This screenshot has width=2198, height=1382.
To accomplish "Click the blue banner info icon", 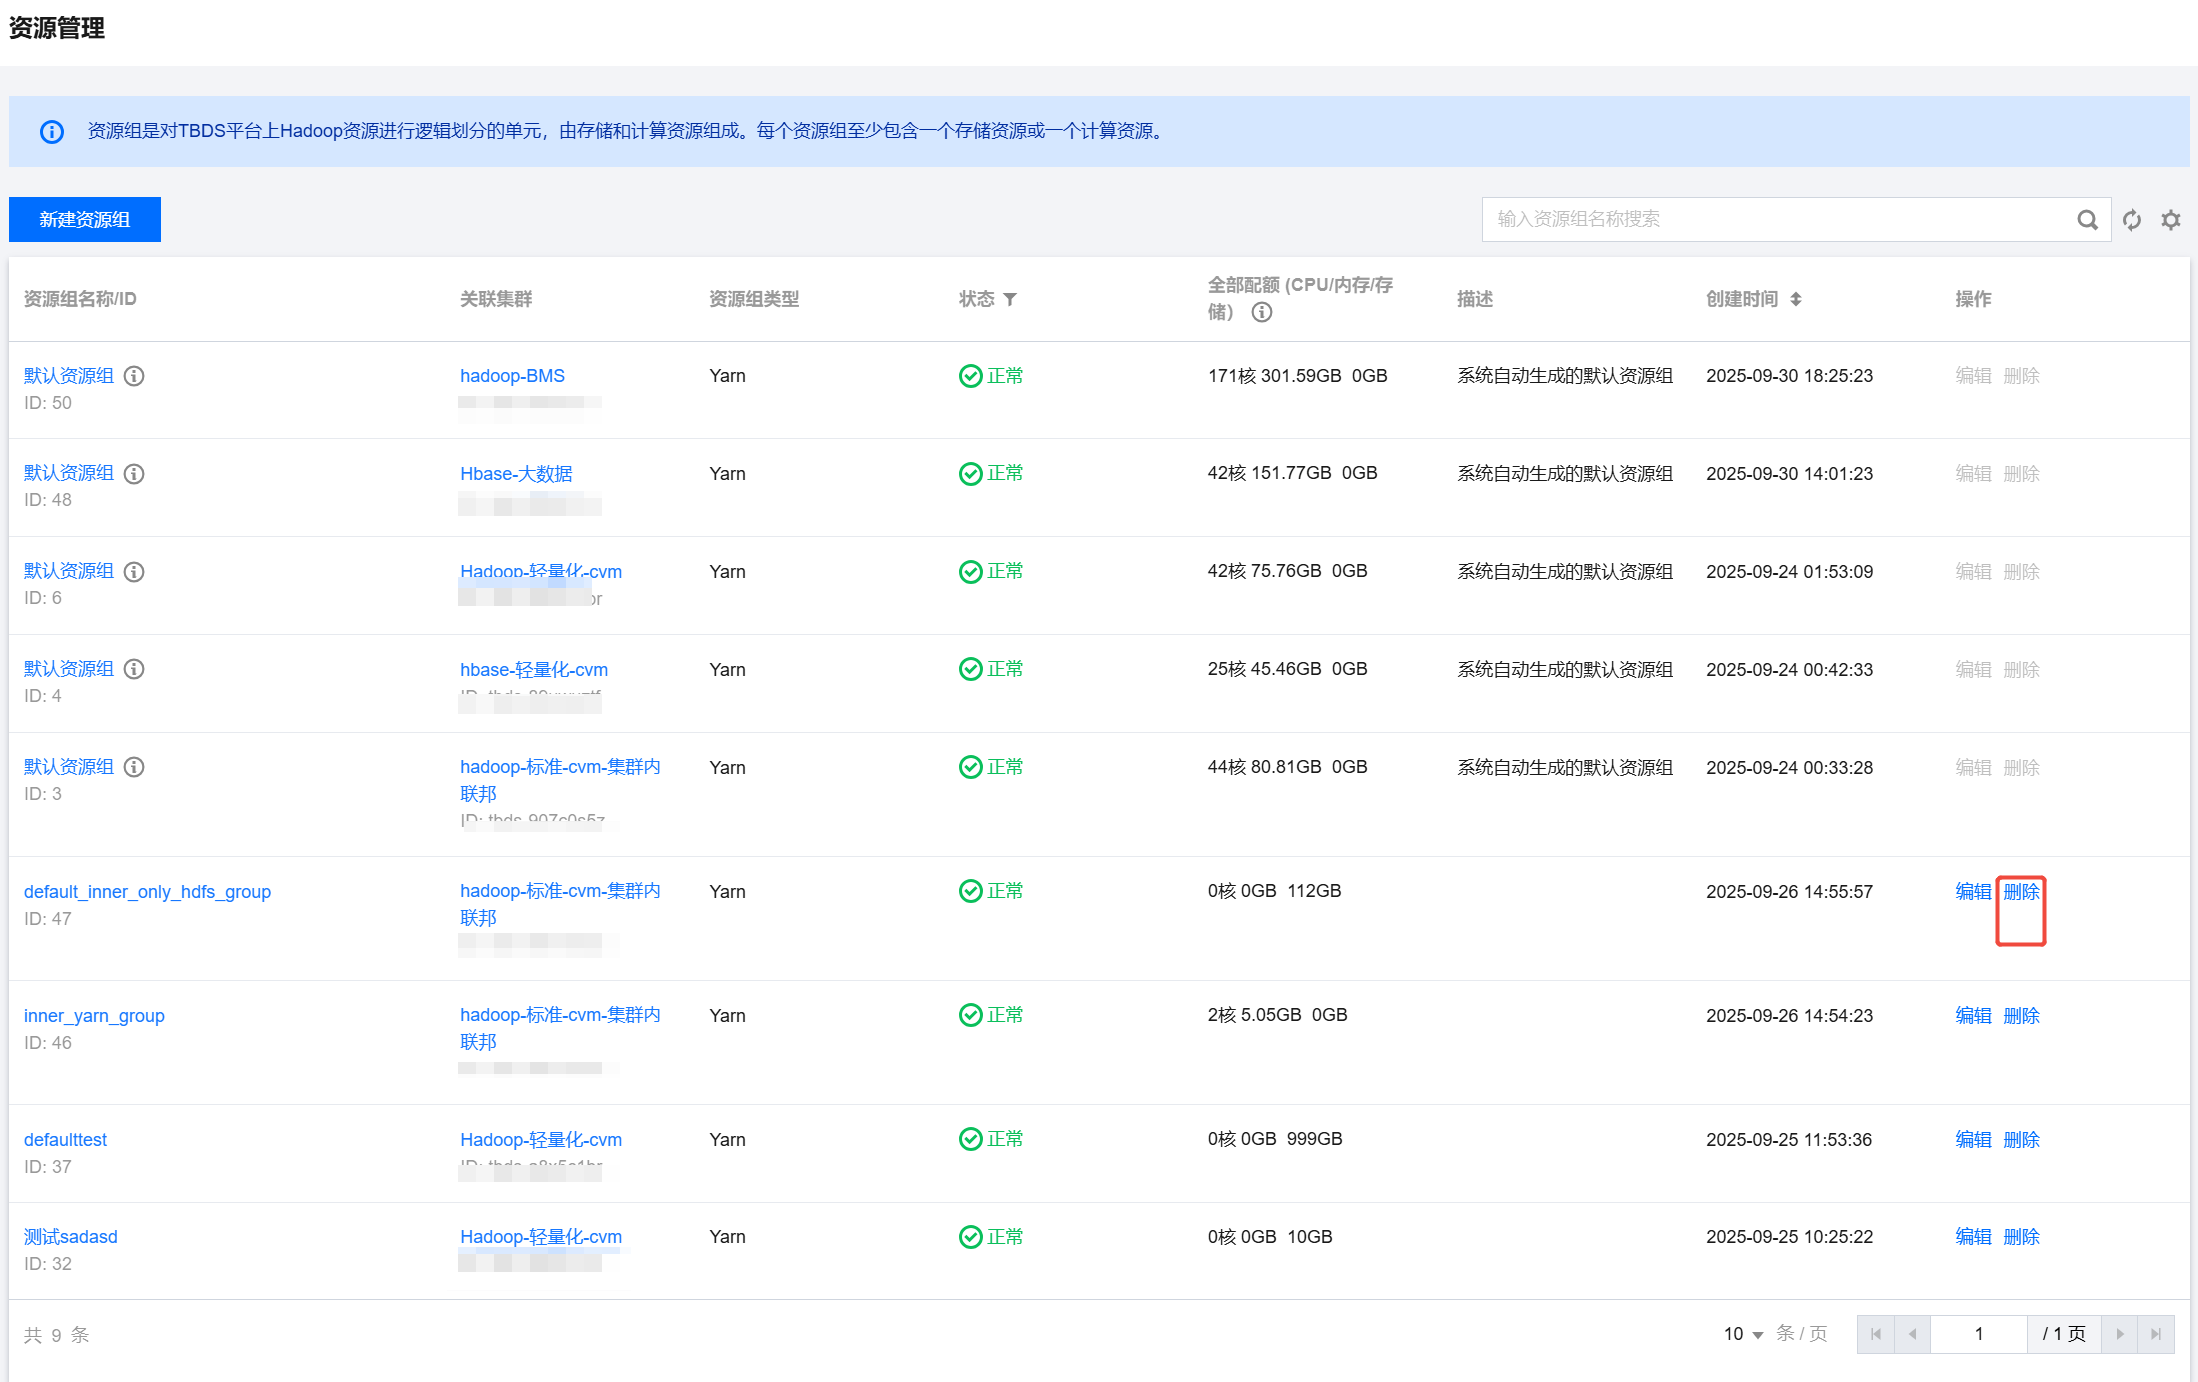I will (52, 132).
